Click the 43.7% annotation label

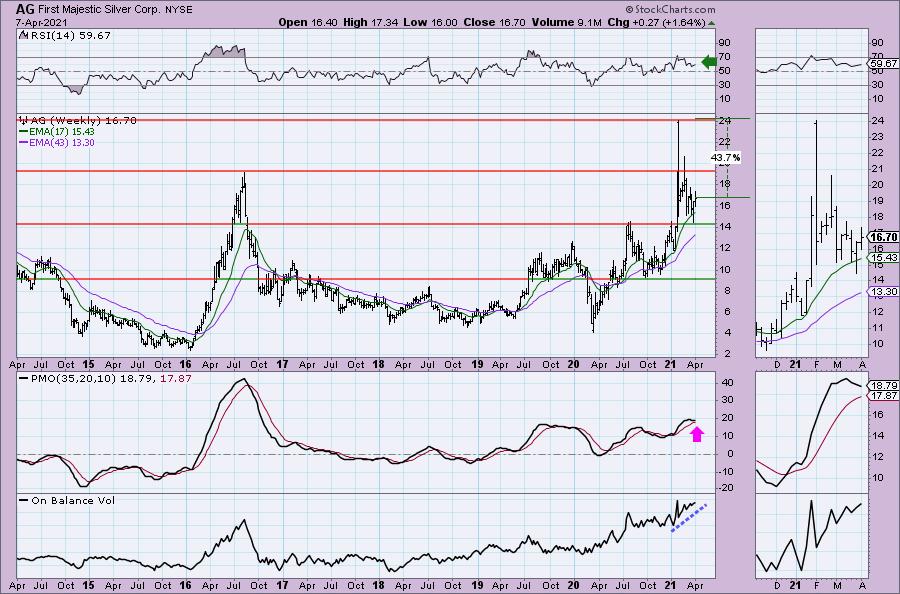(726, 157)
